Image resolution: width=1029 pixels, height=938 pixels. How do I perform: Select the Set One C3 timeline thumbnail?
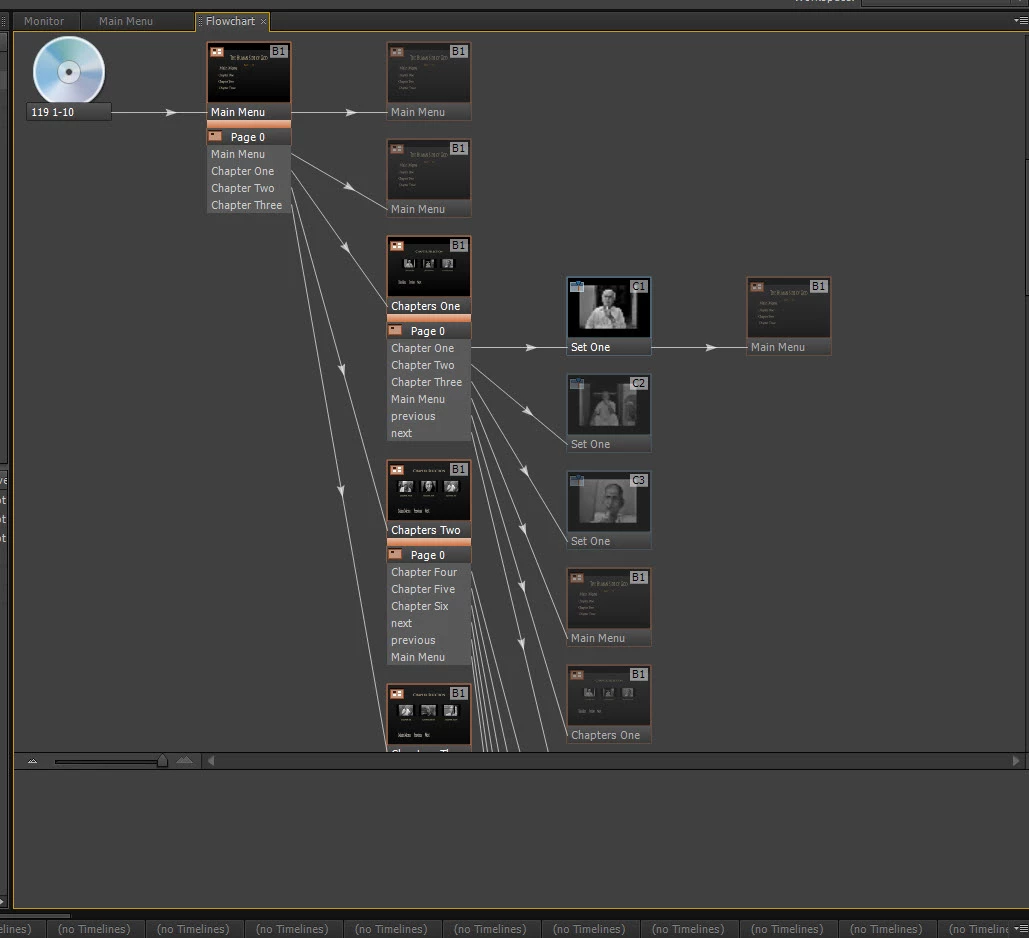608,503
